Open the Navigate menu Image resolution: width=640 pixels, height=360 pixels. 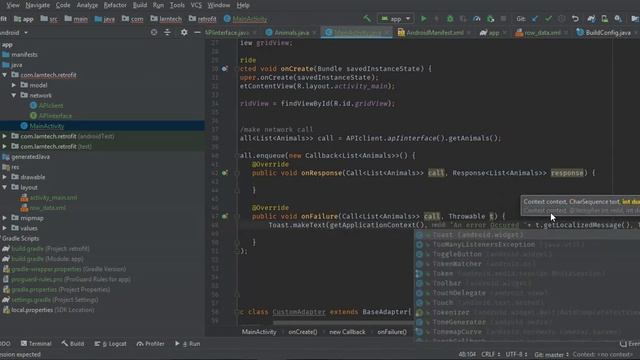38,5
